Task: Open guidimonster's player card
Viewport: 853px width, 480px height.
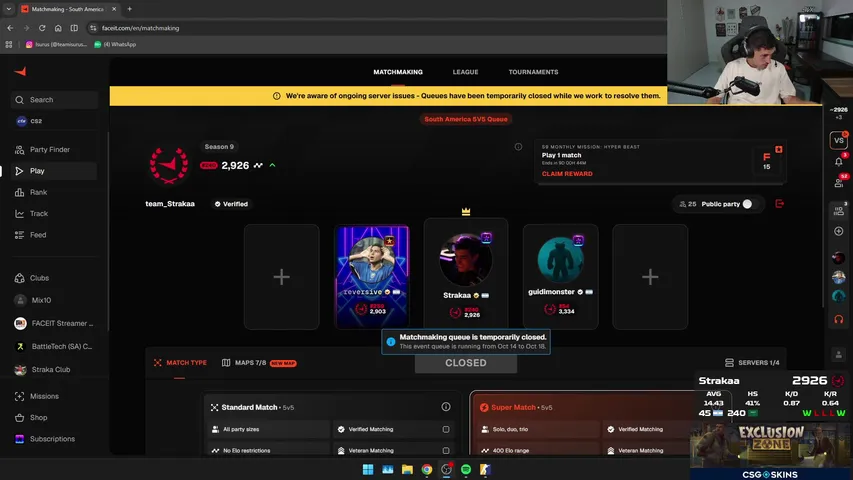Action: (560, 277)
